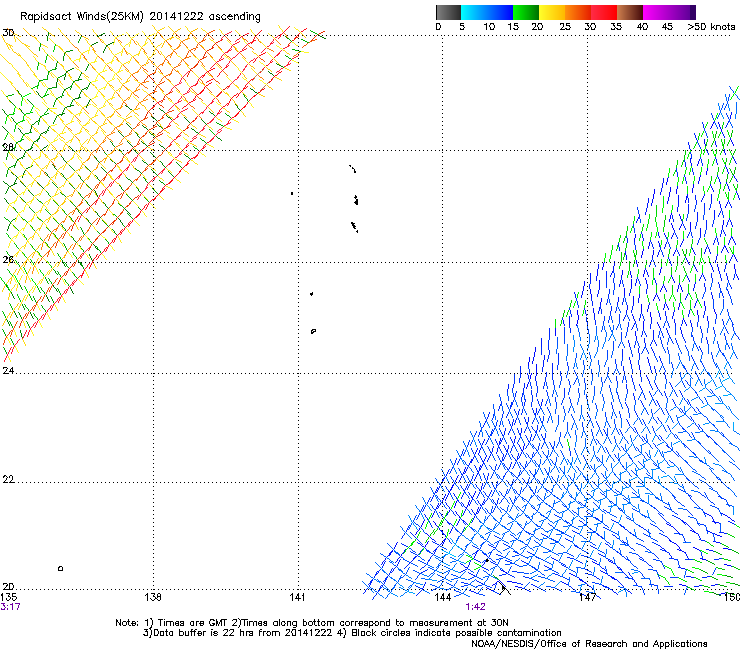Click the yellow 20-25 knots legend swatch
740x650 pixels.
552,12
